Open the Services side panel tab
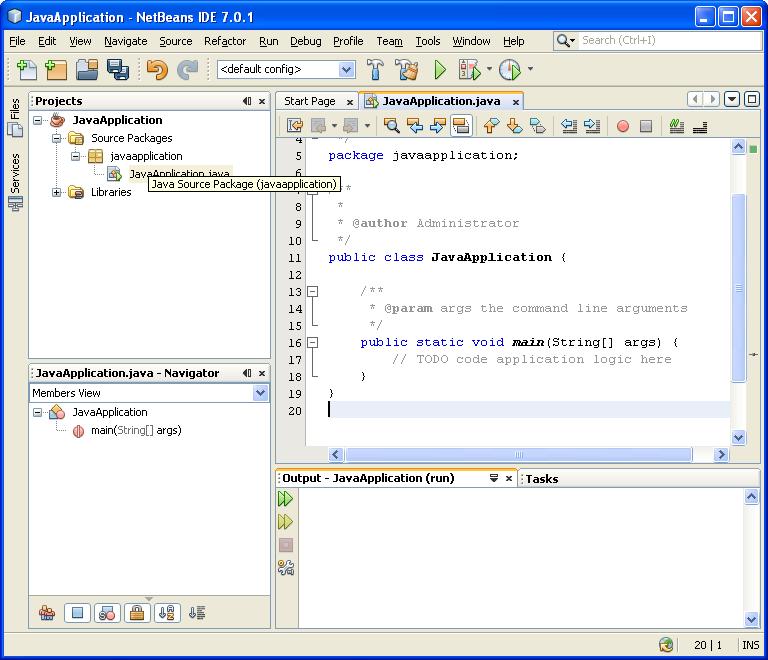This screenshot has width=768, height=660. [15, 181]
